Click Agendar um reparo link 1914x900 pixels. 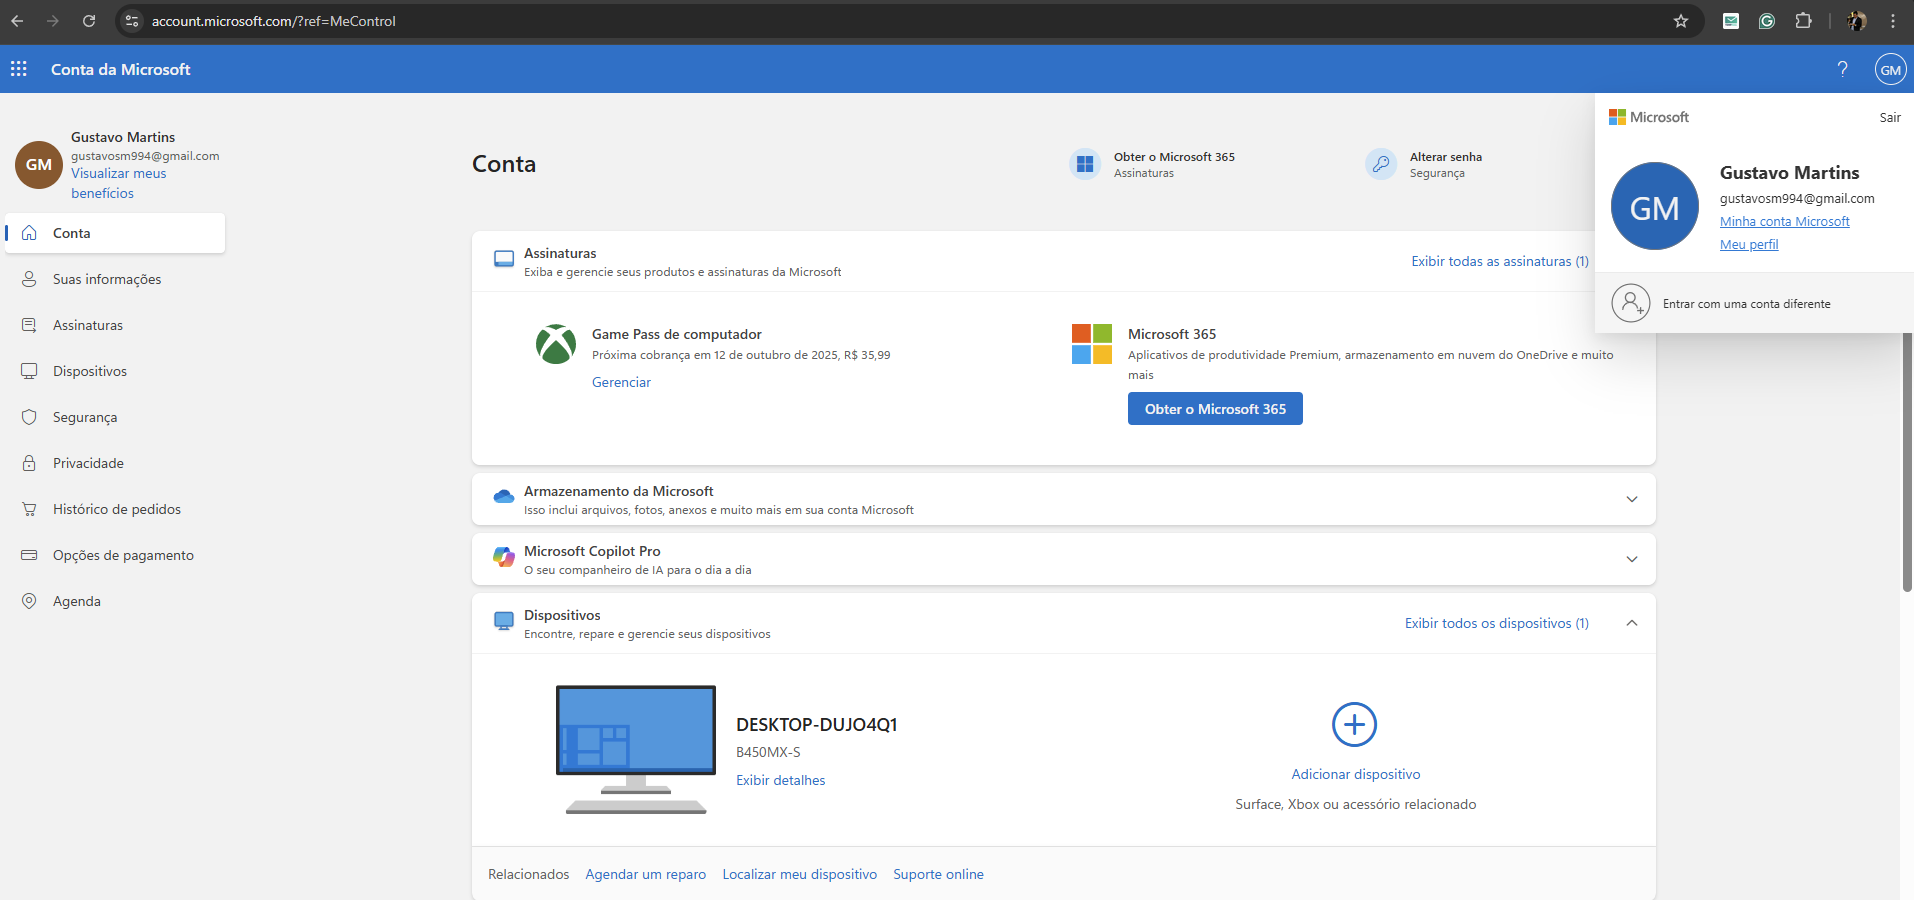click(x=646, y=874)
